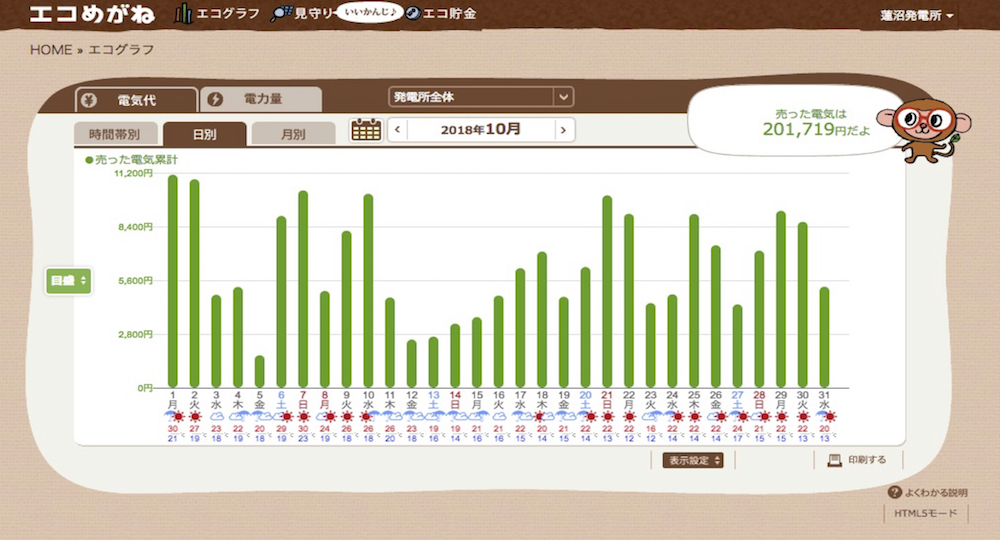Open the よくわかる説明 help link
Viewport: 1000px width, 540px height.
[929, 492]
